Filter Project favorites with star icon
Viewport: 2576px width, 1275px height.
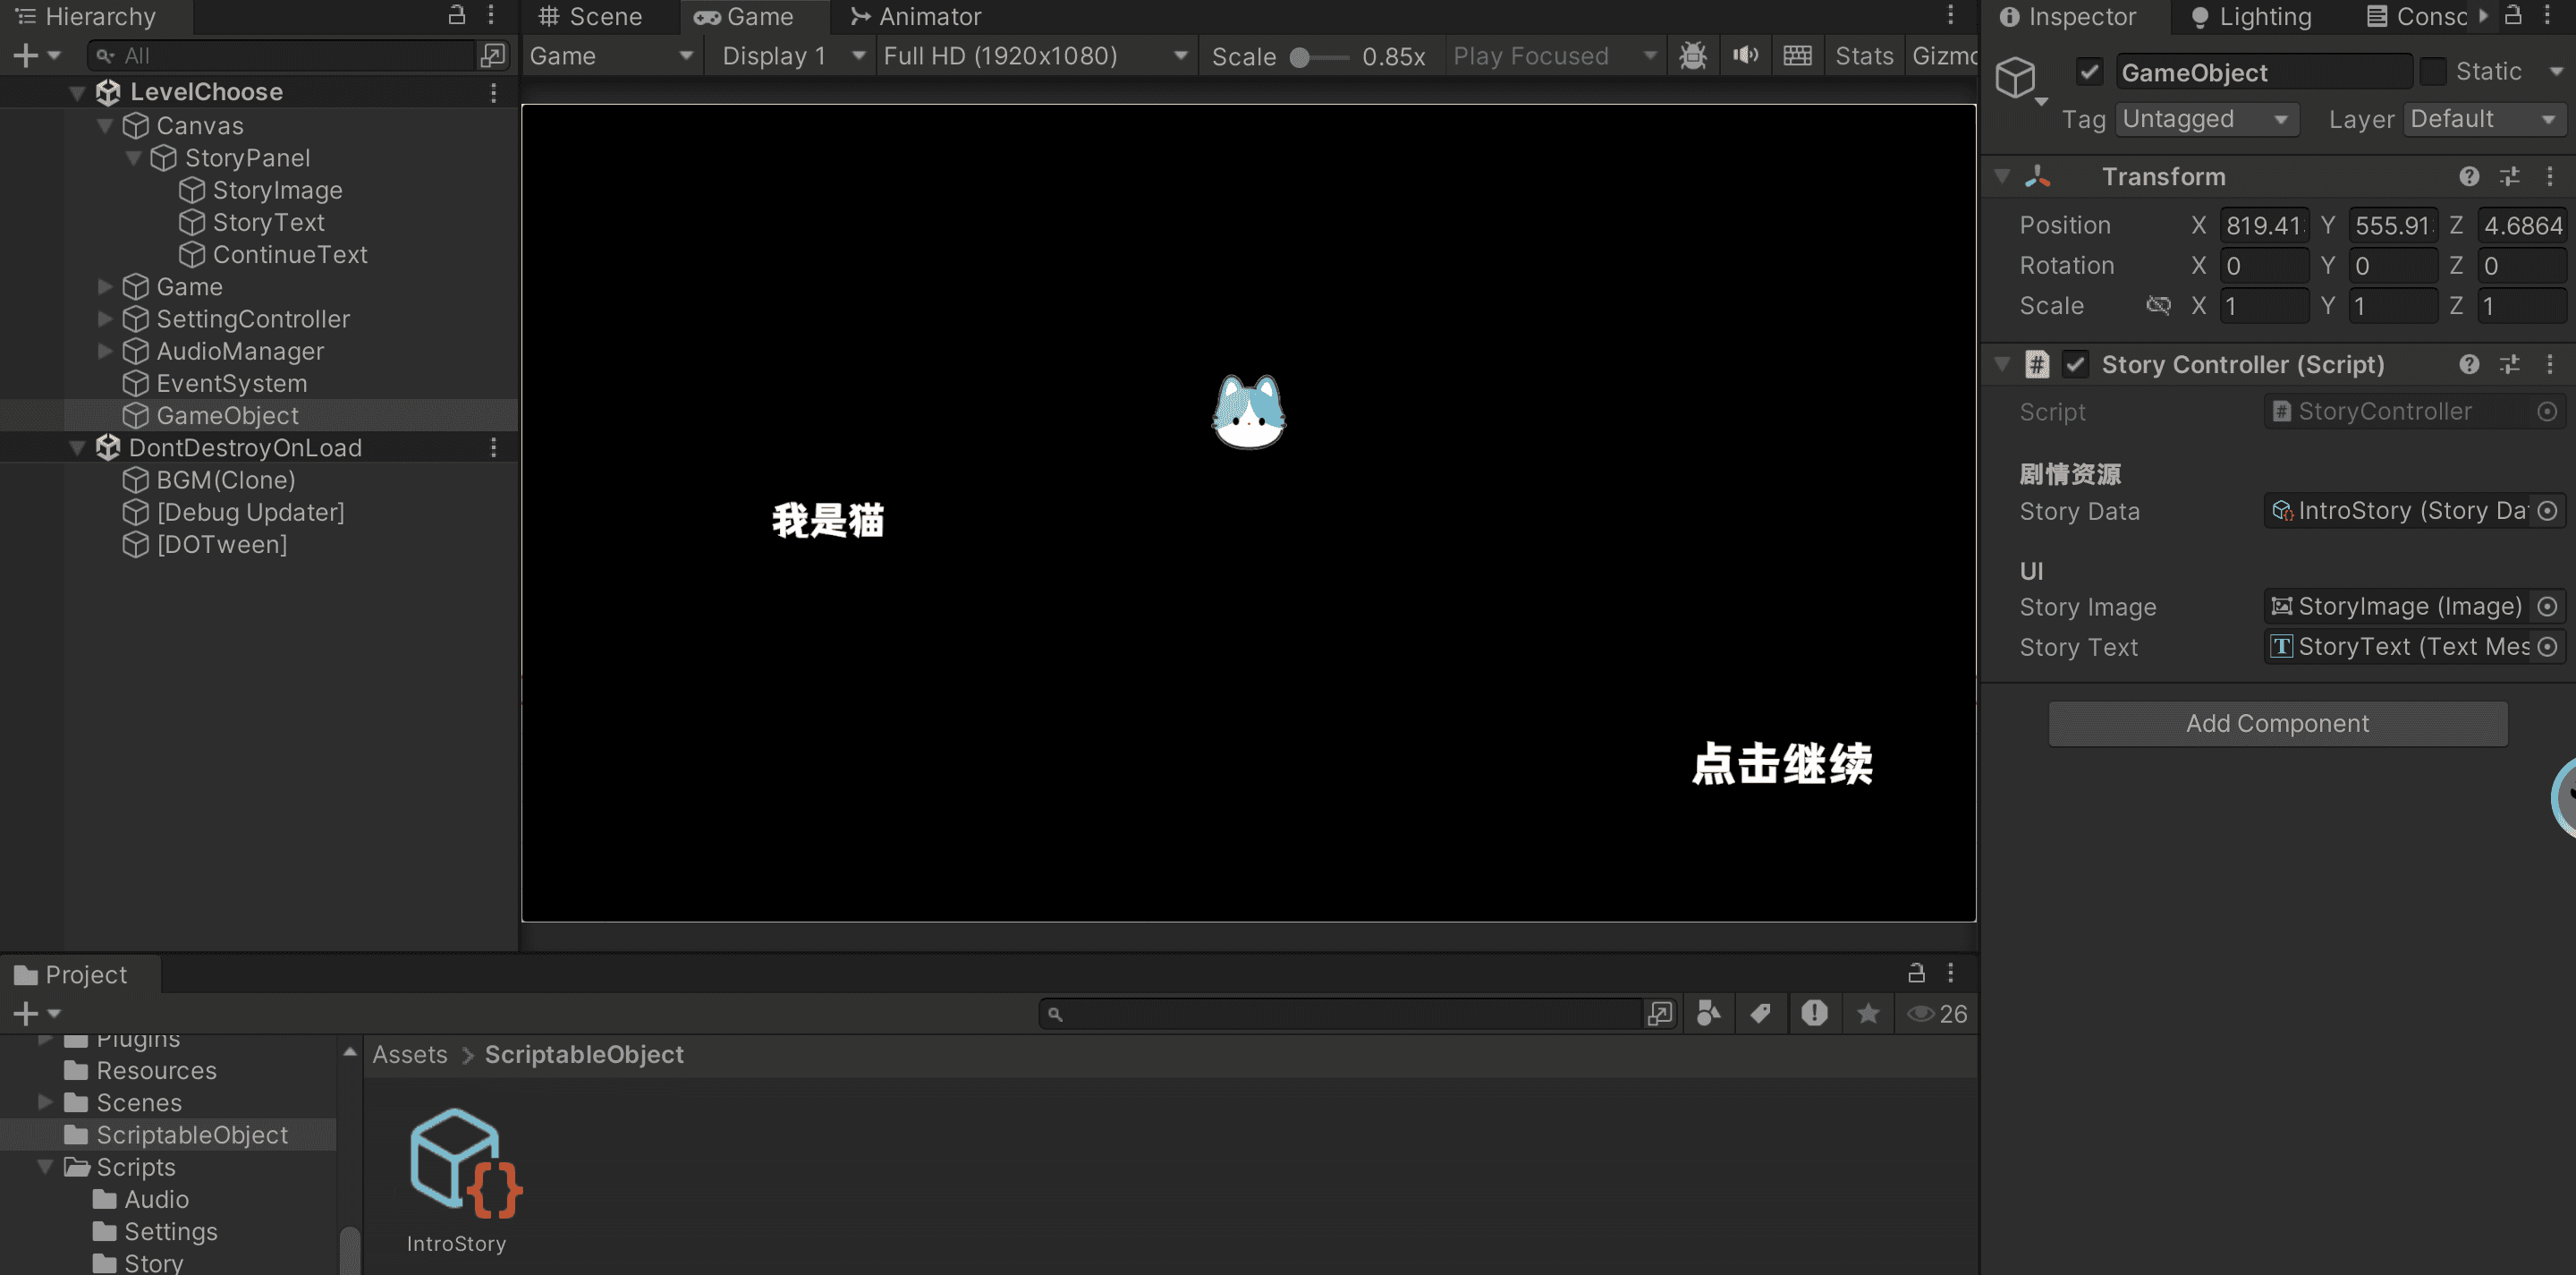[1867, 1014]
